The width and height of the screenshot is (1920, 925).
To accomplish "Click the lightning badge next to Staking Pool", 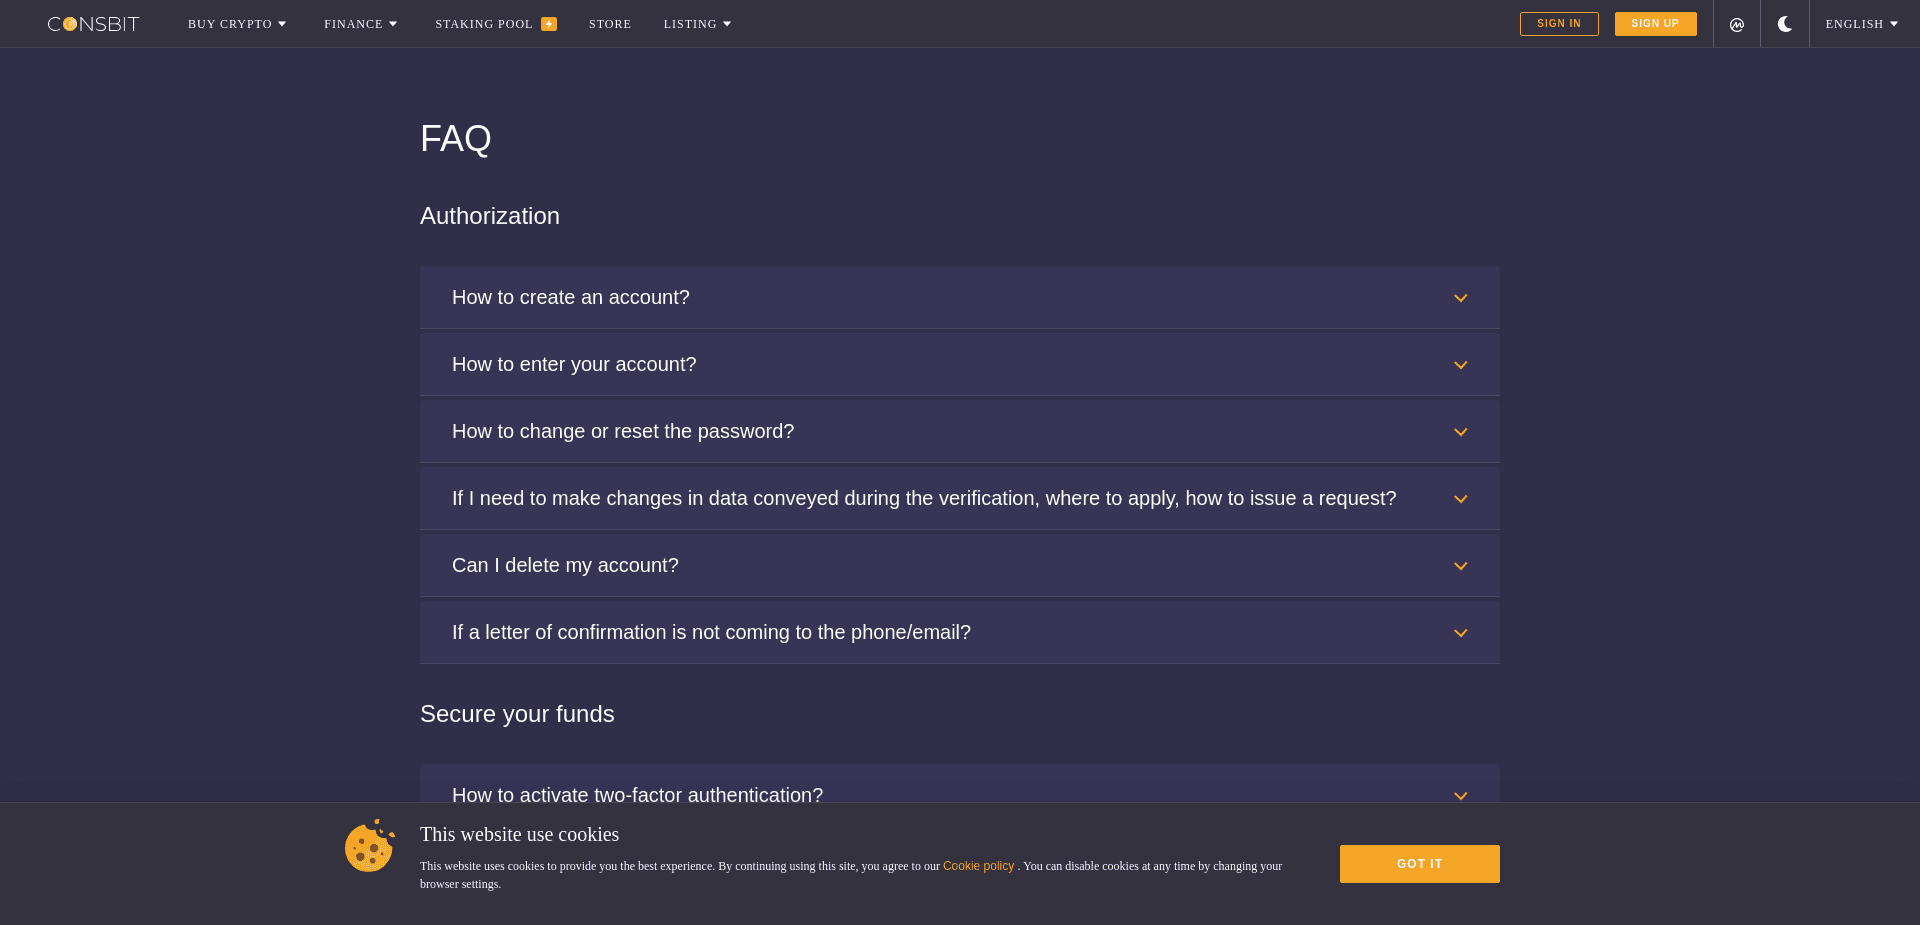I will (548, 21).
